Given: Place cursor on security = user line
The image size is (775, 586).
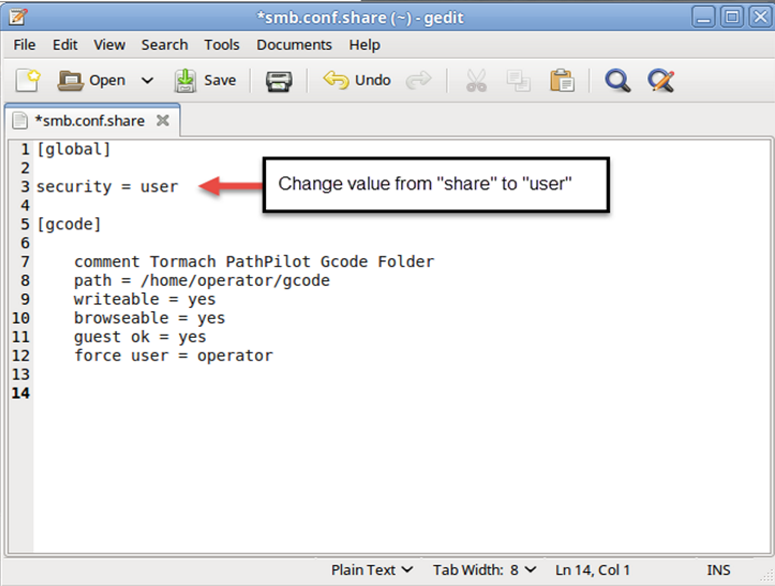Looking at the screenshot, I should (x=107, y=186).
